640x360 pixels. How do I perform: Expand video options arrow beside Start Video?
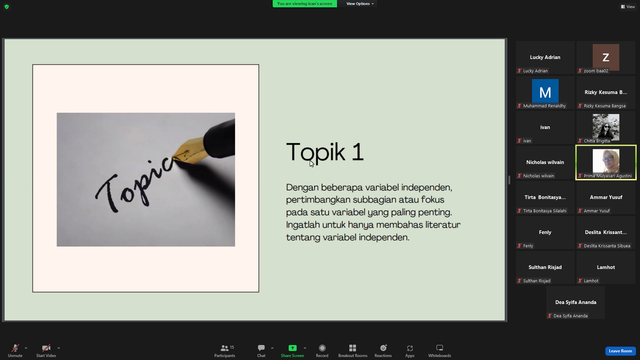(58, 348)
